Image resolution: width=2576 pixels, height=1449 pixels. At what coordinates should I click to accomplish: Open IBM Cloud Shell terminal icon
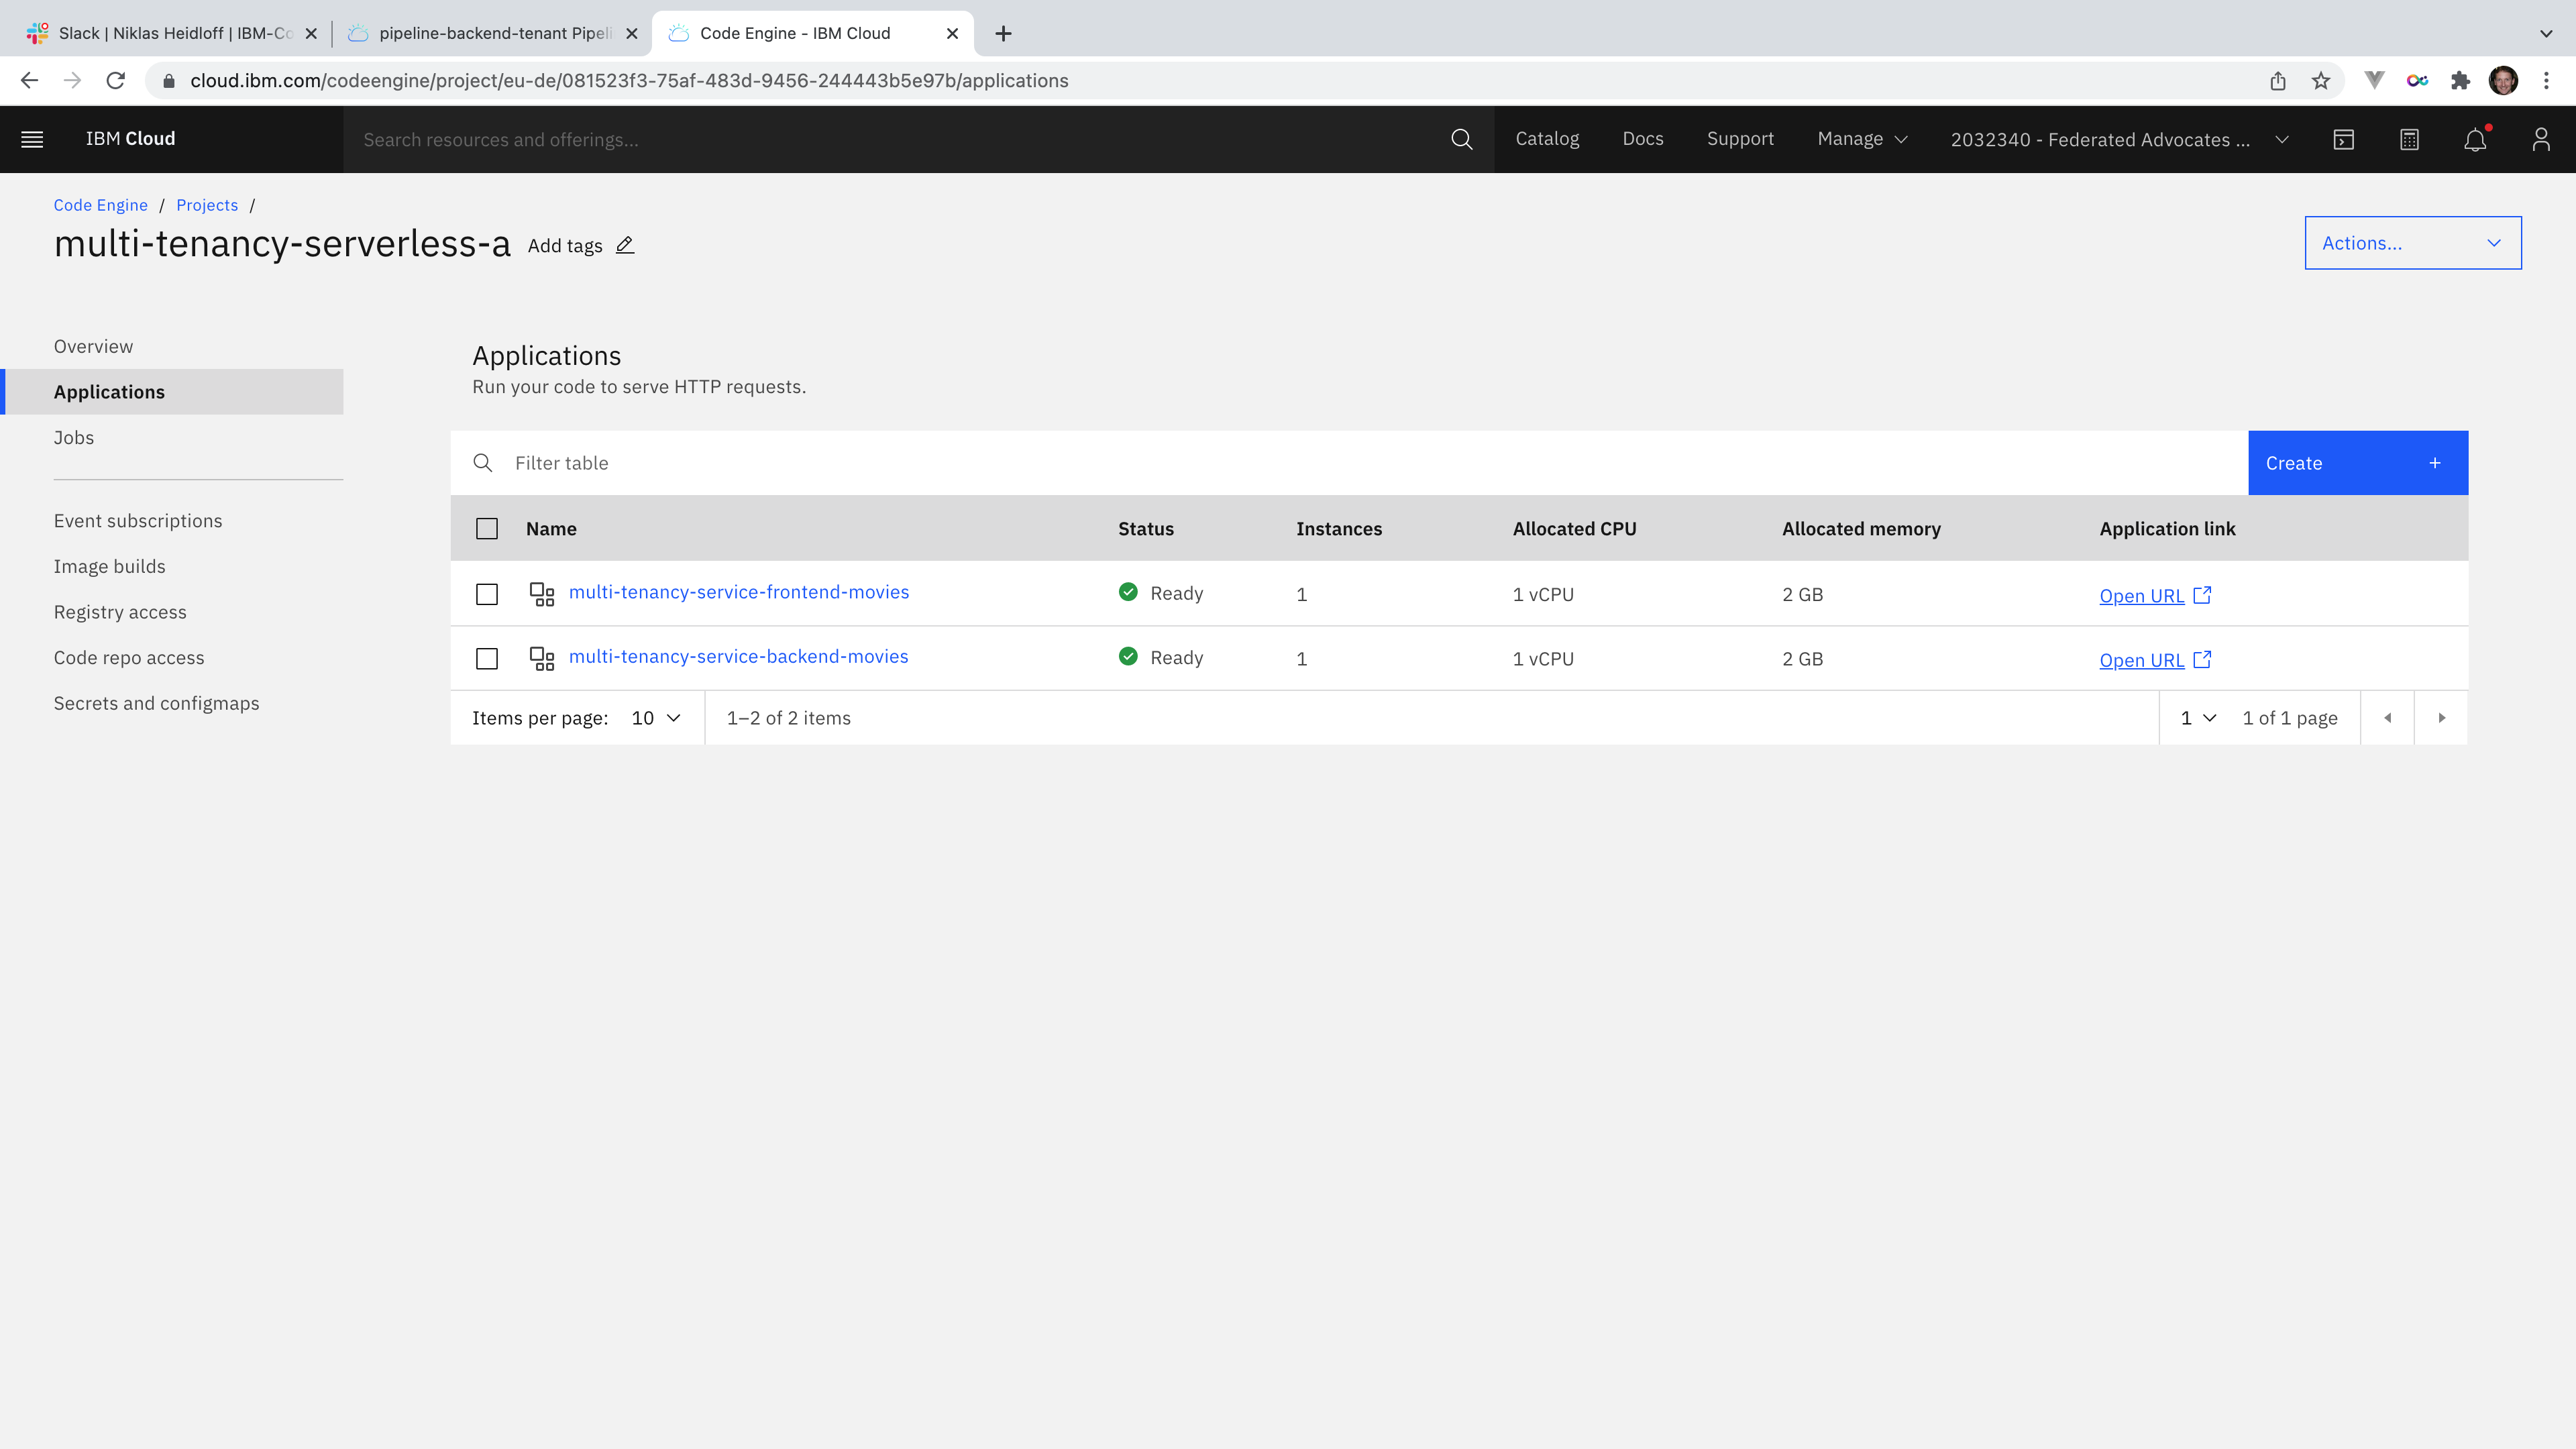click(x=2343, y=139)
